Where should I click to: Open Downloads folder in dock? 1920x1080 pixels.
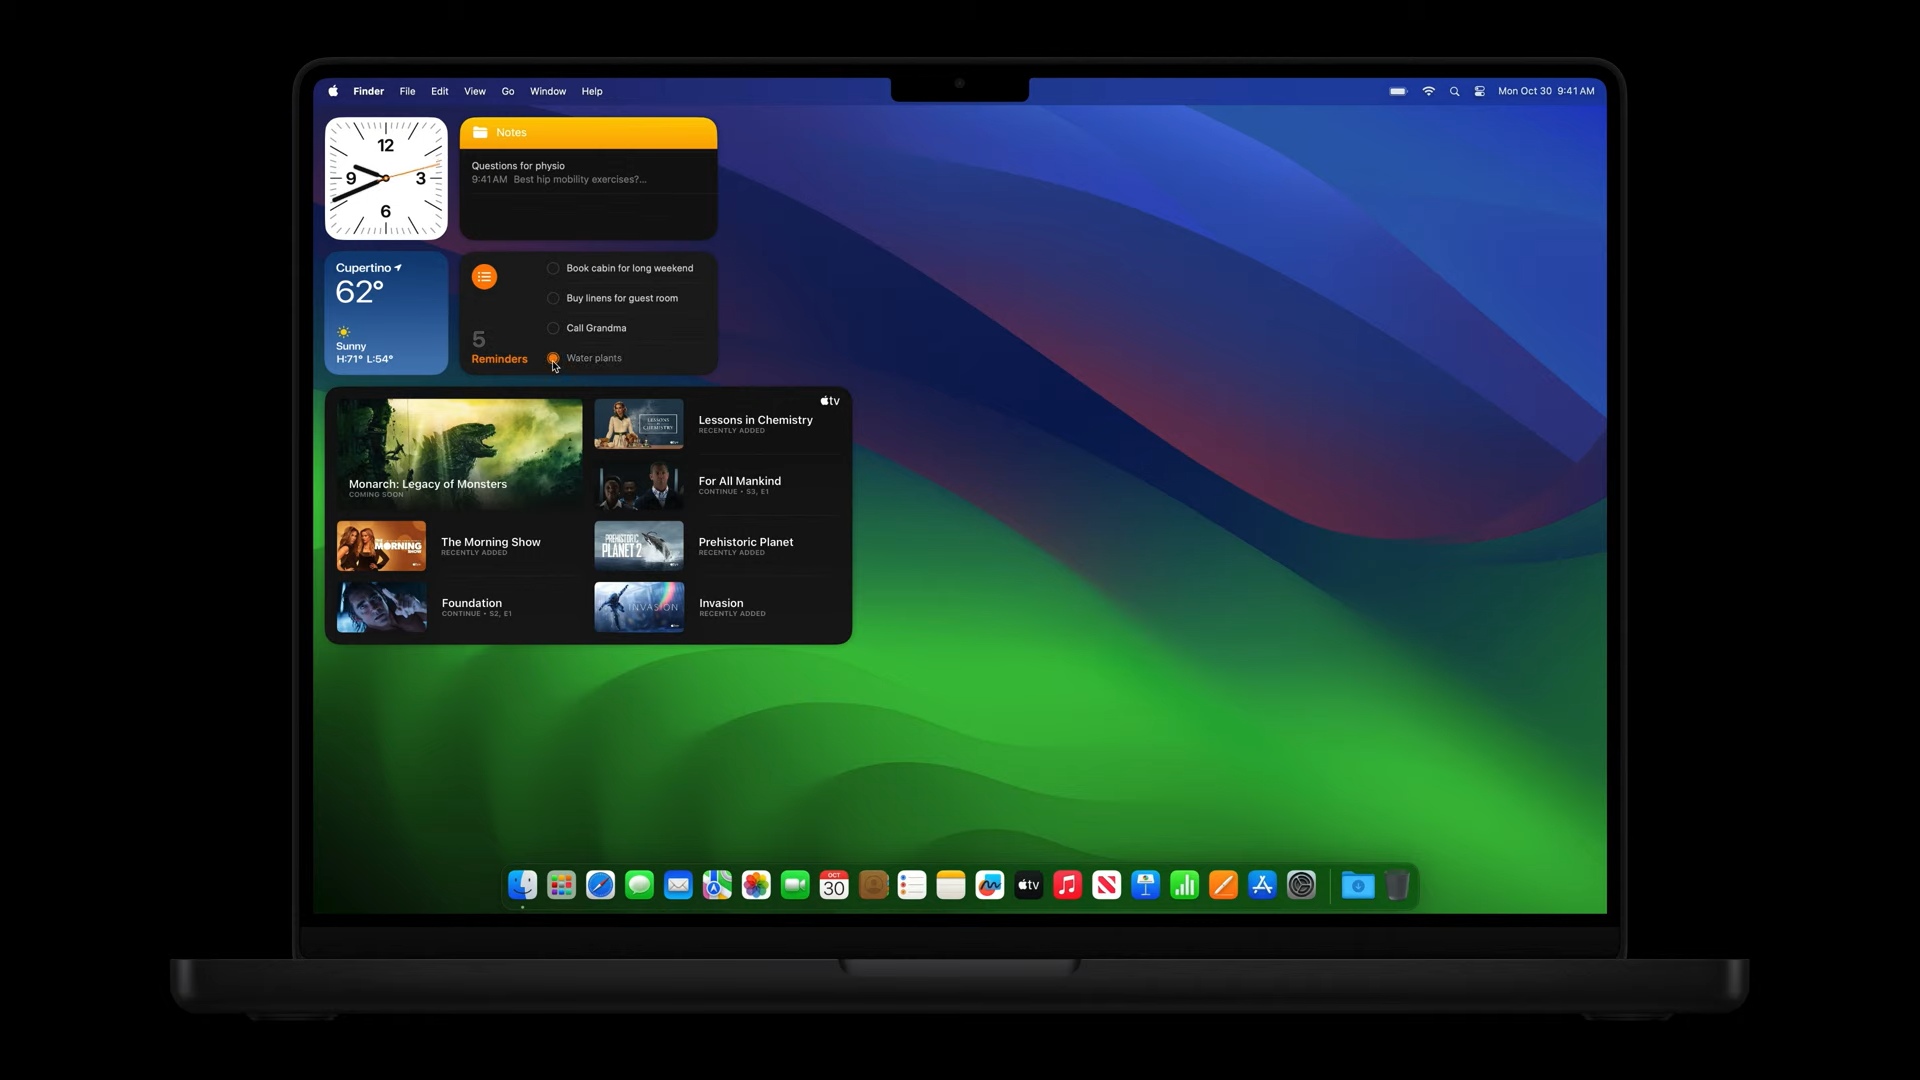(1358, 885)
